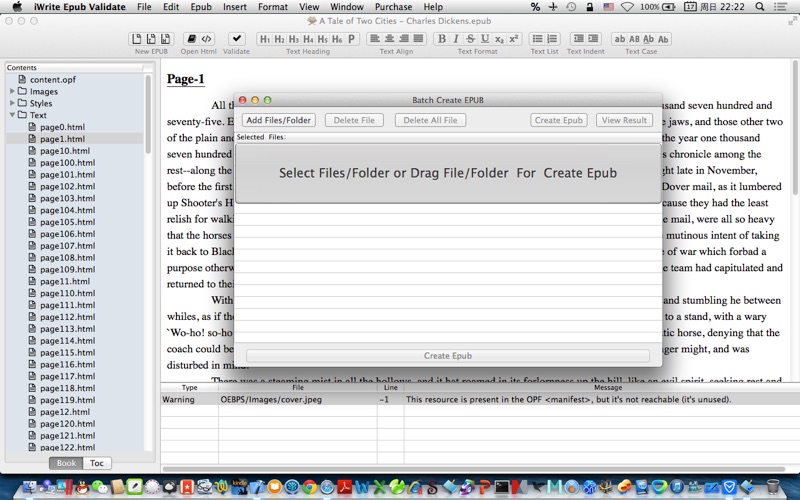Viewport: 800px width, 500px height.
Task: Toggle underline formatting
Action: [485, 39]
